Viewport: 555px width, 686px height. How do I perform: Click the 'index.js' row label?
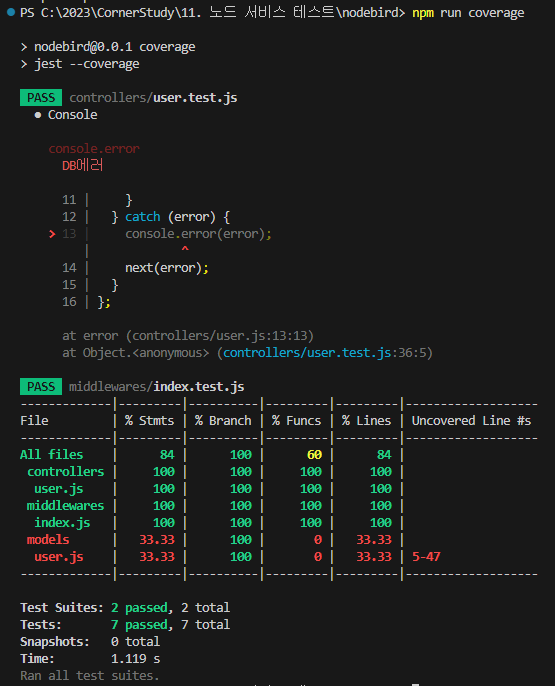[62, 523]
